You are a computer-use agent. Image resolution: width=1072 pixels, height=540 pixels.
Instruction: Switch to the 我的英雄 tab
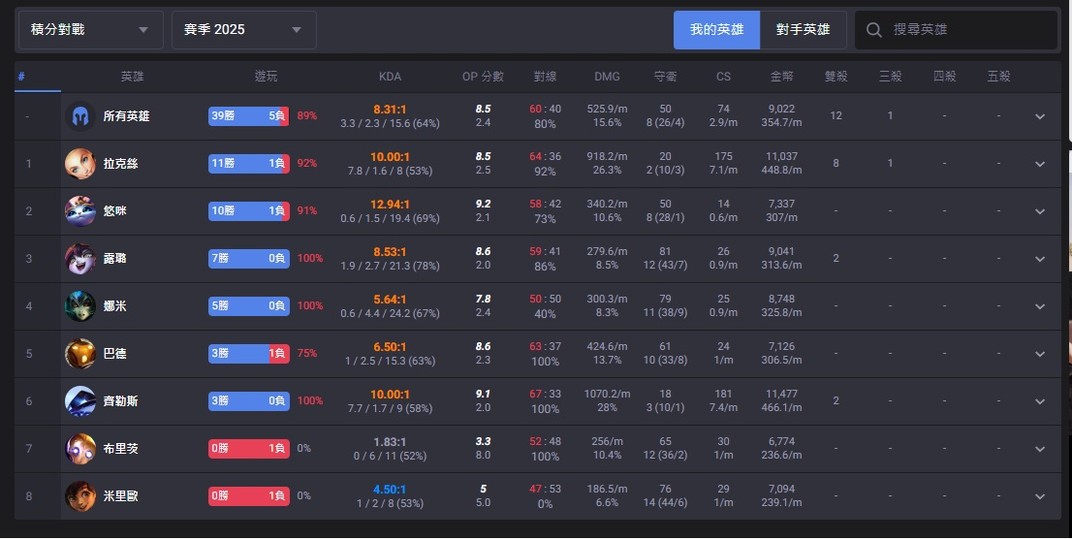click(716, 30)
